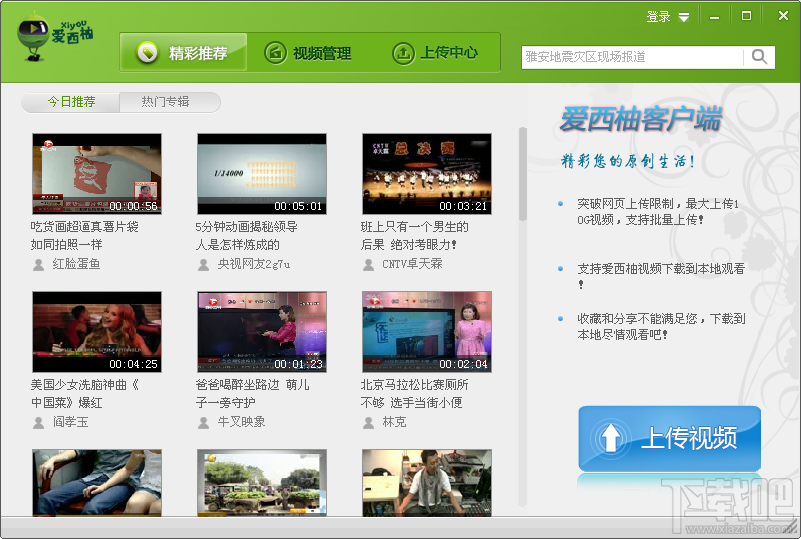Click uploader name 央视网友2g7u
Image resolution: width=801 pixels, height=539 pixels.
(254, 264)
